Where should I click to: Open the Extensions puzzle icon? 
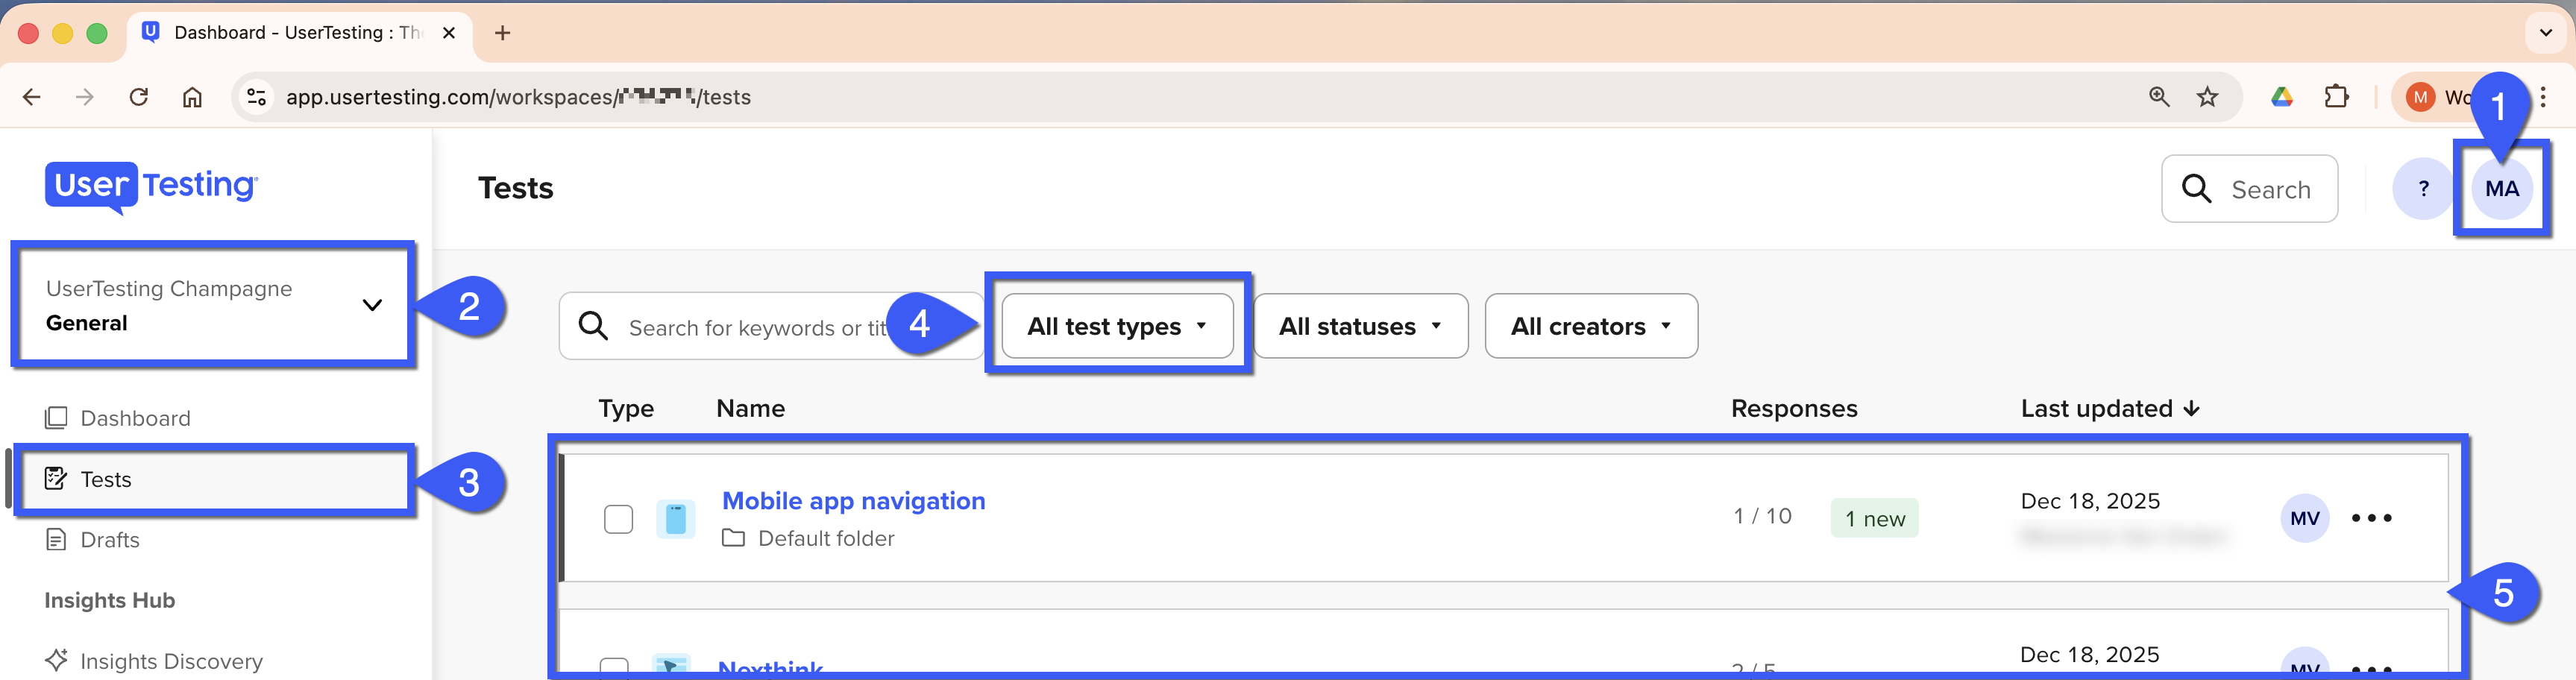coord(2336,97)
